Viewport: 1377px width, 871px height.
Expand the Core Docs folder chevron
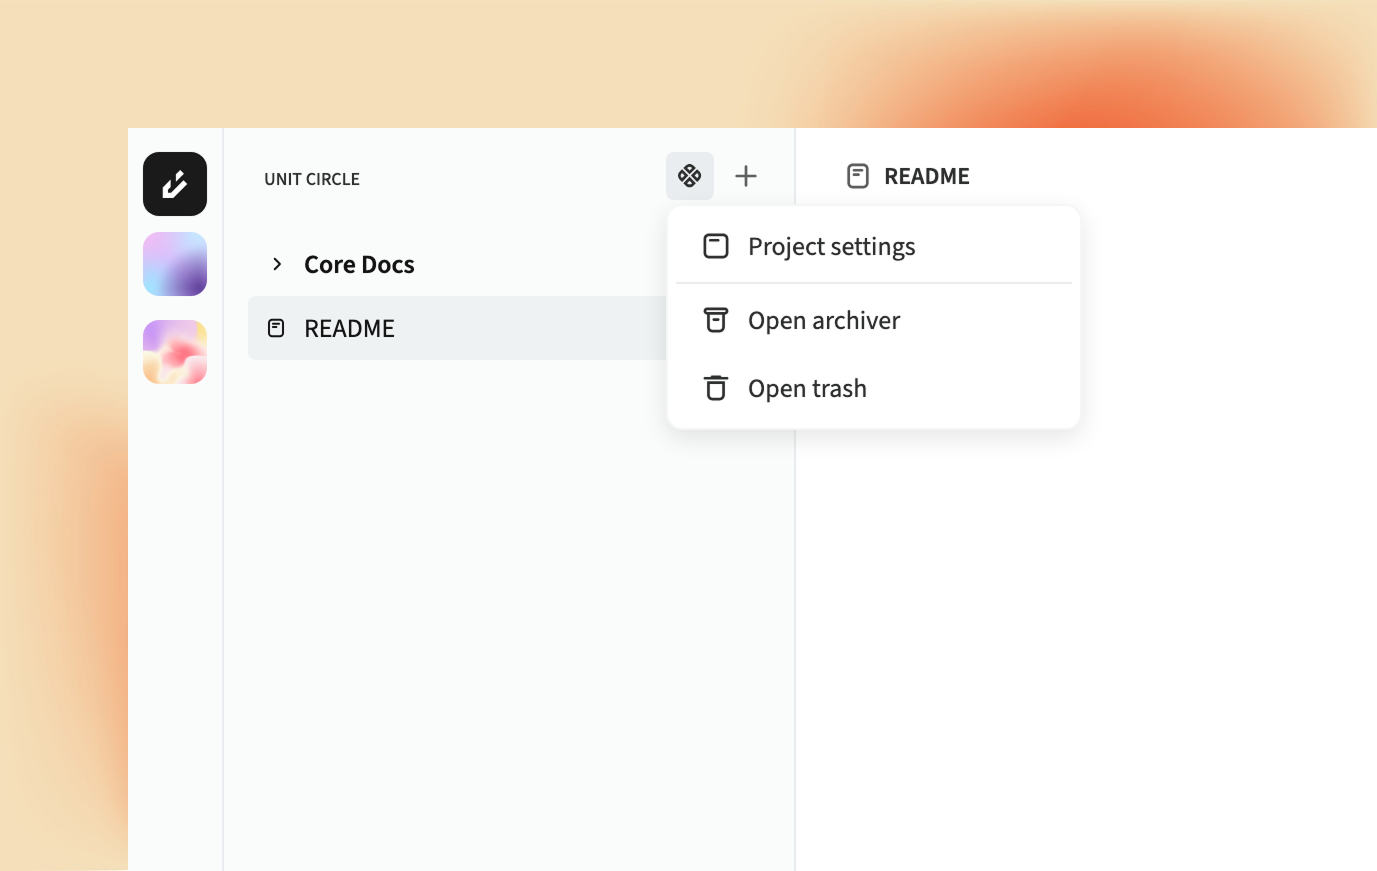point(277,264)
